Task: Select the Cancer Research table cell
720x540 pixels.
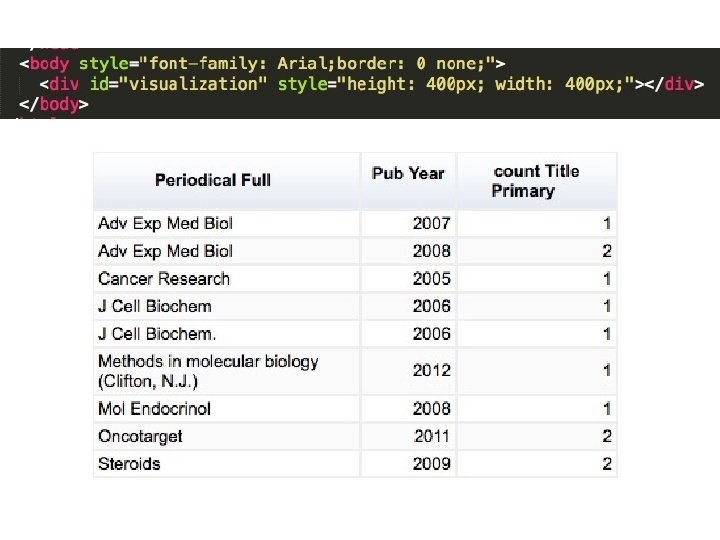Action: point(164,279)
